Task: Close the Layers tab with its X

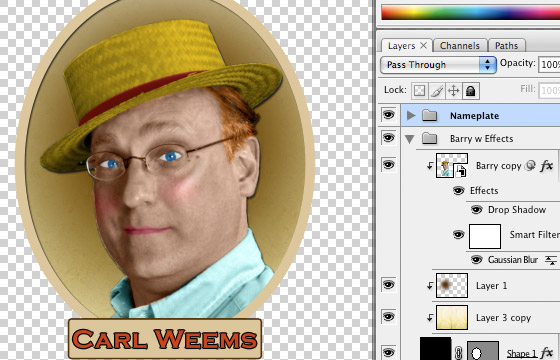Action: pos(424,45)
